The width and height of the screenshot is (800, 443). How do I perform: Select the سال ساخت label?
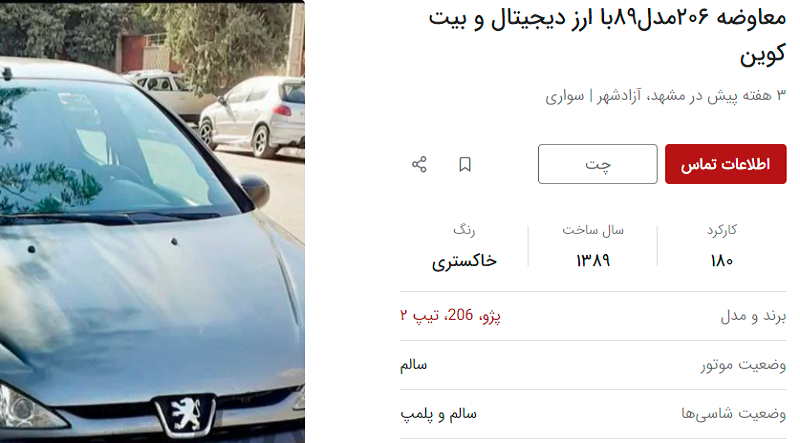click(x=593, y=230)
